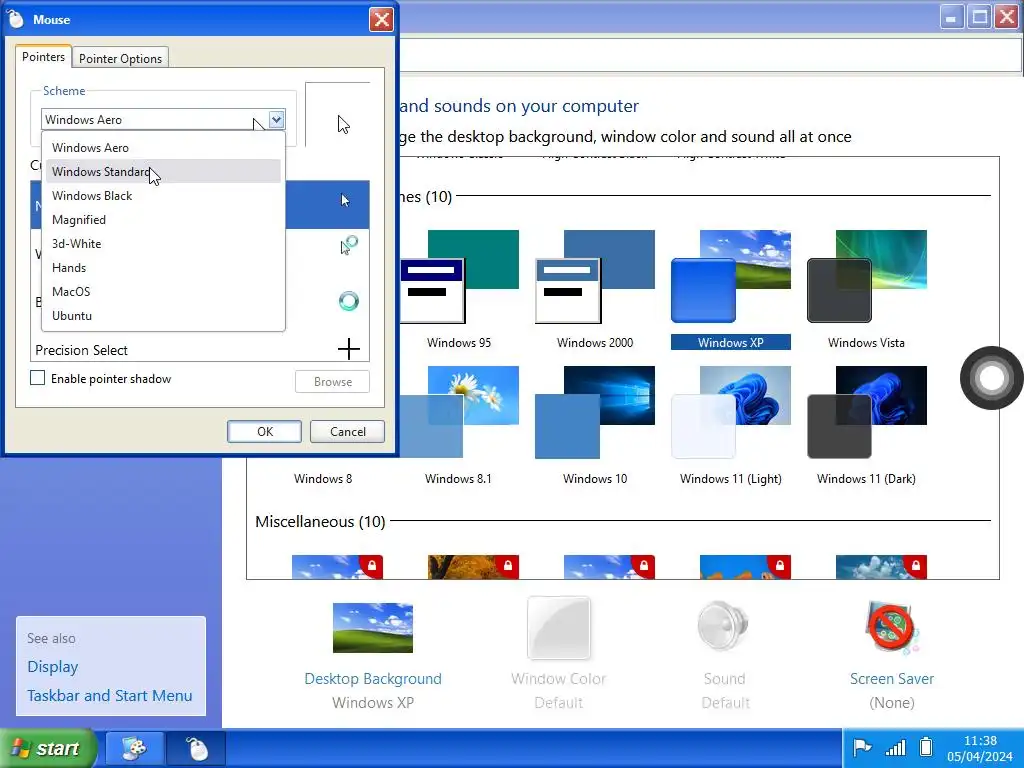Select the Windows 95 theme
Image resolution: width=1024 pixels, height=768 pixels.
[x=459, y=290]
